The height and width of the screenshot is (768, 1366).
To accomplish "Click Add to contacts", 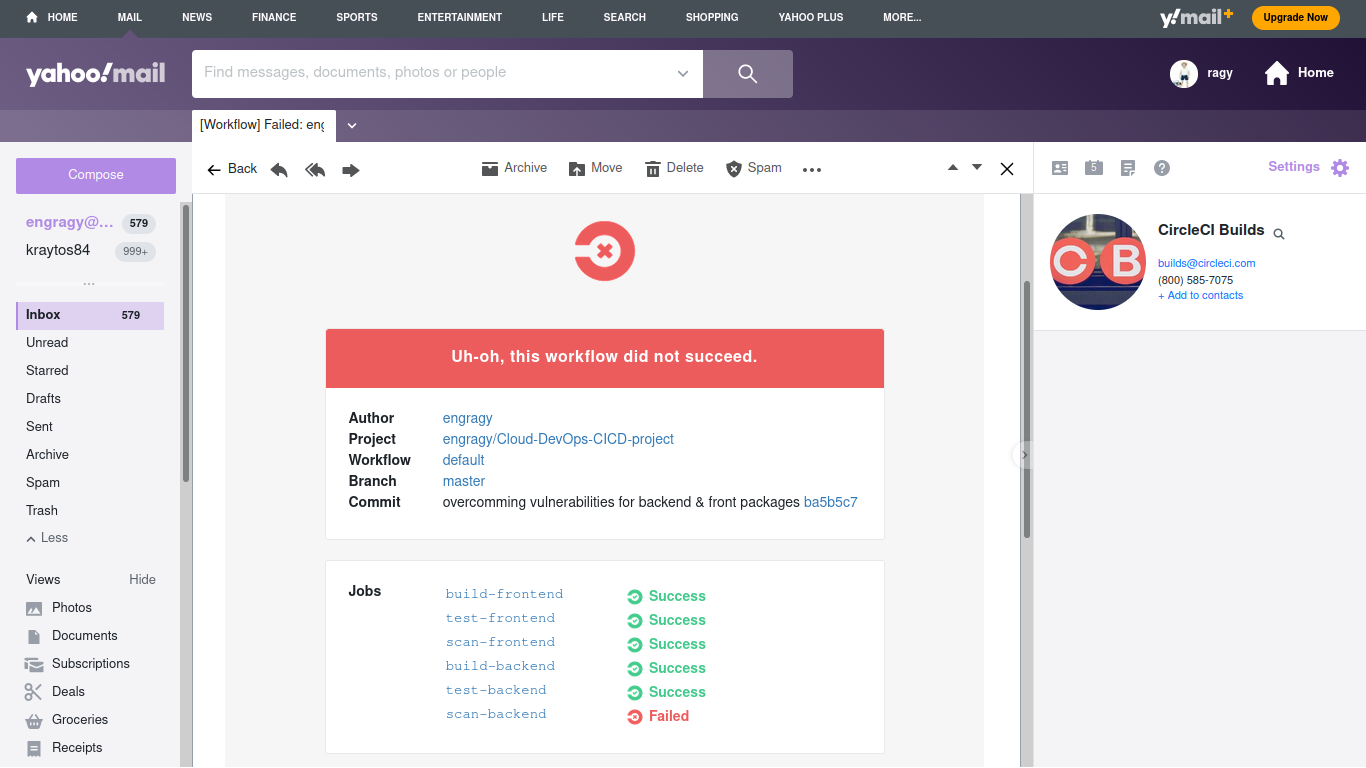I will pos(1201,296).
